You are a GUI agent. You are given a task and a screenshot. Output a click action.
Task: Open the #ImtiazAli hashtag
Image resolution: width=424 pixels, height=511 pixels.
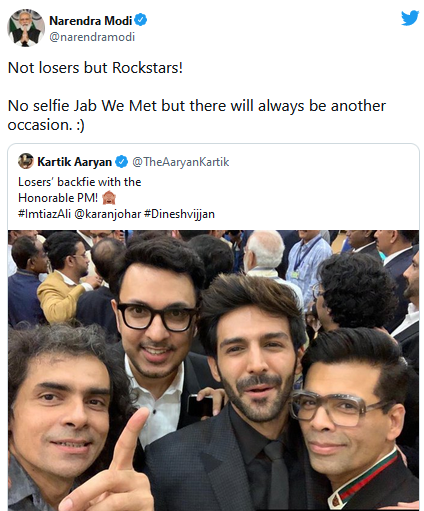(44, 214)
